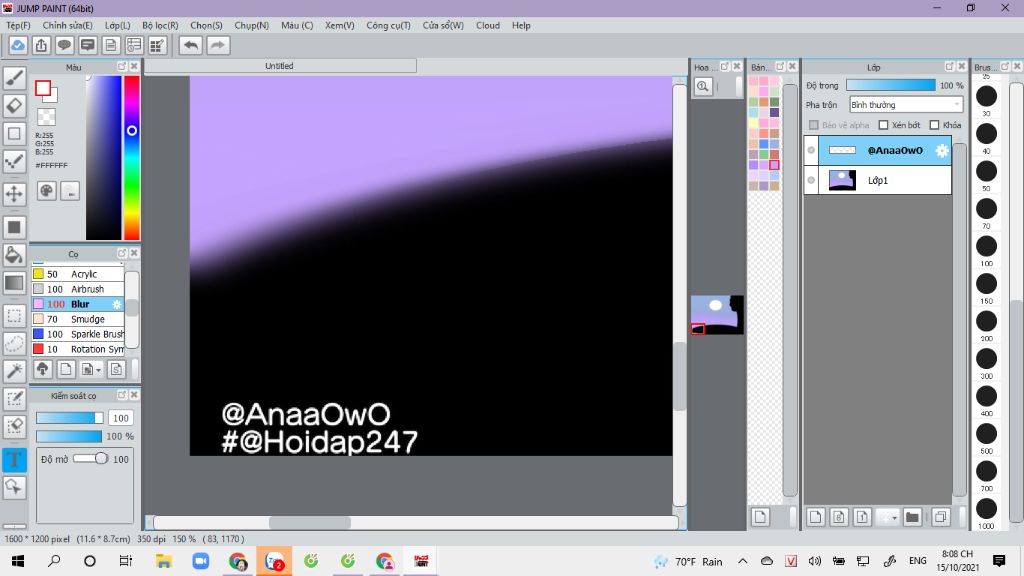
Task: Open the palette icon in the color panel
Action: [46, 191]
